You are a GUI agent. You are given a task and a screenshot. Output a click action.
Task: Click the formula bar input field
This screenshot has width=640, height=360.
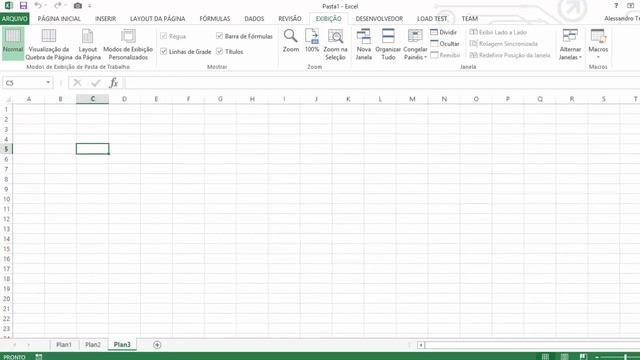382,83
